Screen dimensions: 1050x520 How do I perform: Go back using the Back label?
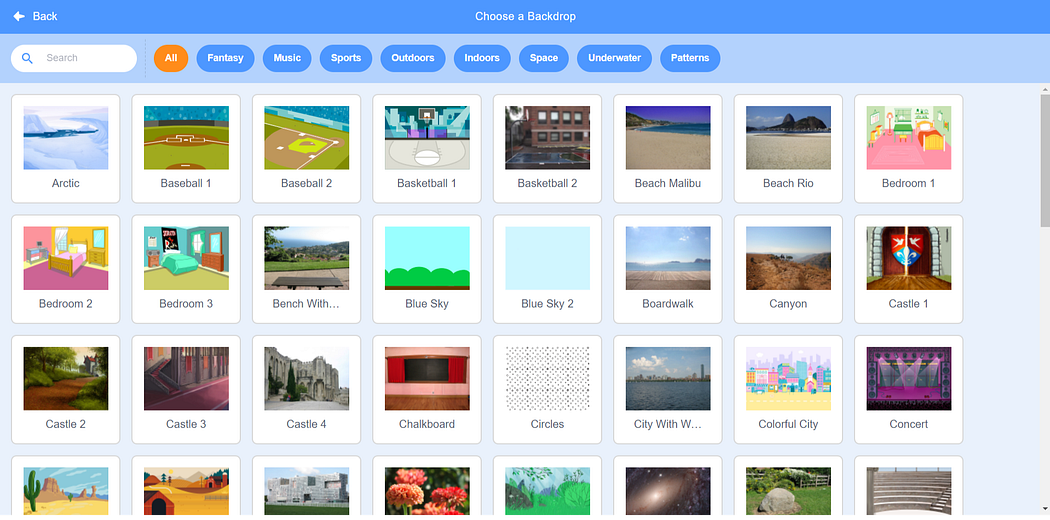tap(45, 16)
